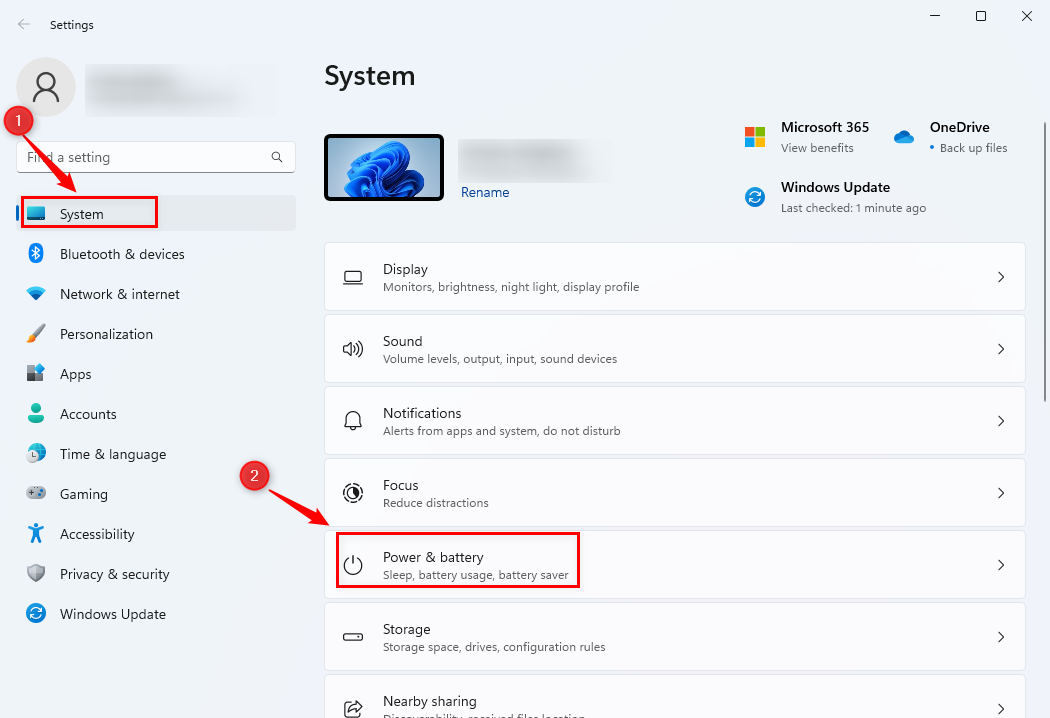Viewport: 1050px width, 718px height.
Task: Click the Sound speaker icon
Action: point(353,349)
